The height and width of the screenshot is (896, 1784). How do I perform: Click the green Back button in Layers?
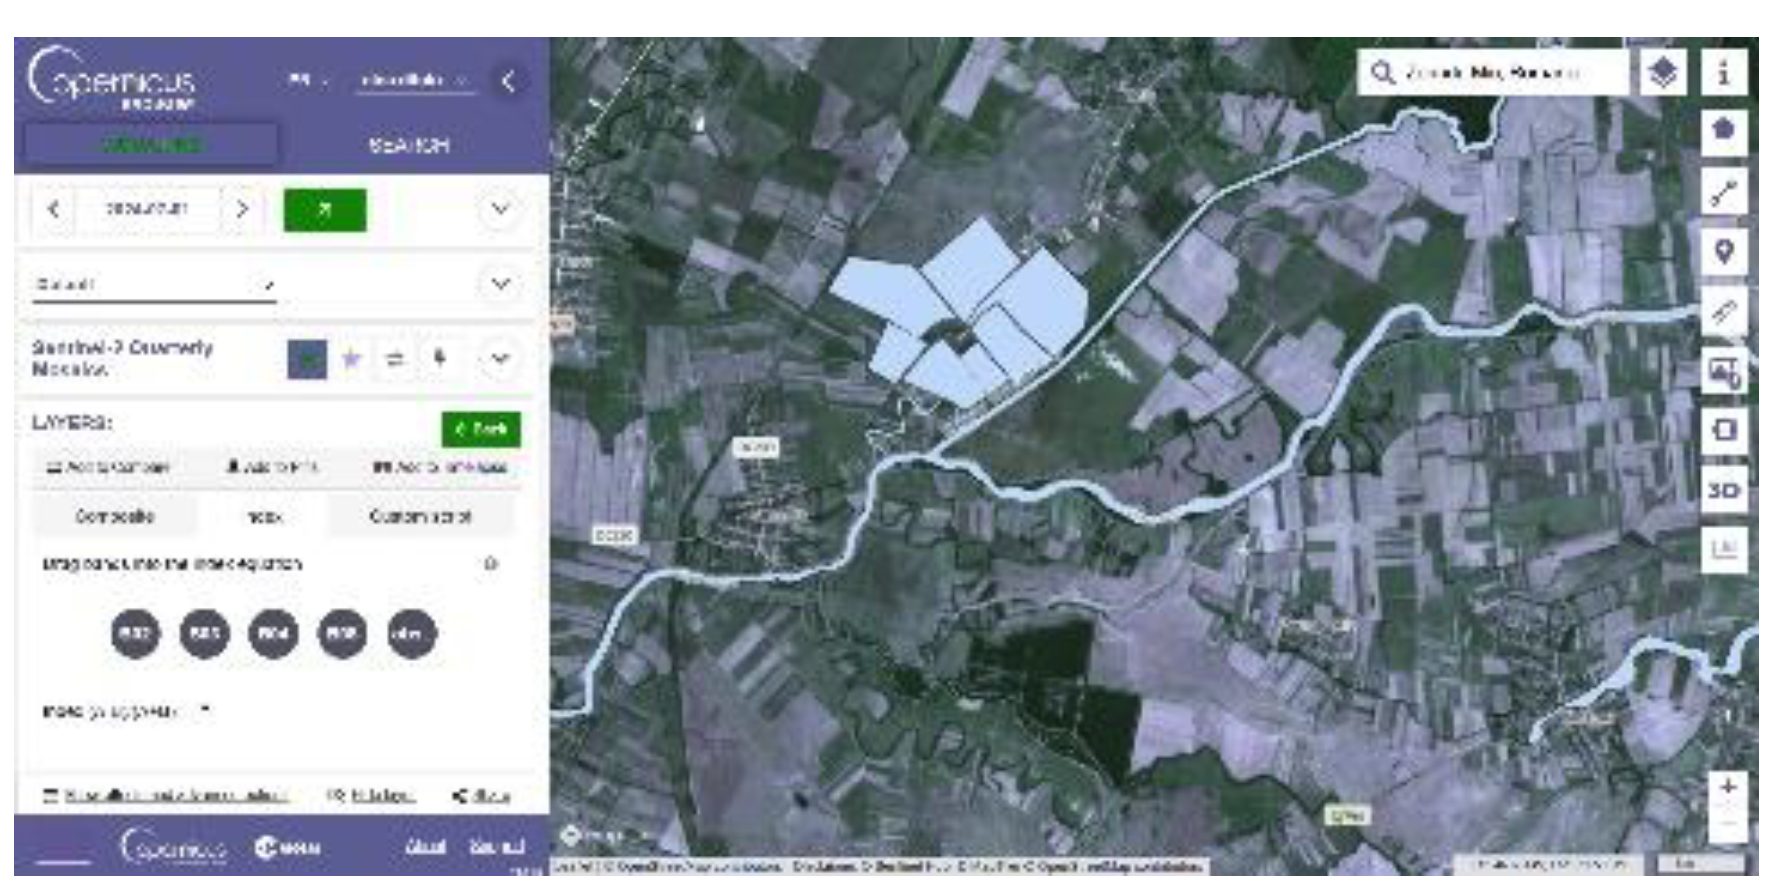481,430
